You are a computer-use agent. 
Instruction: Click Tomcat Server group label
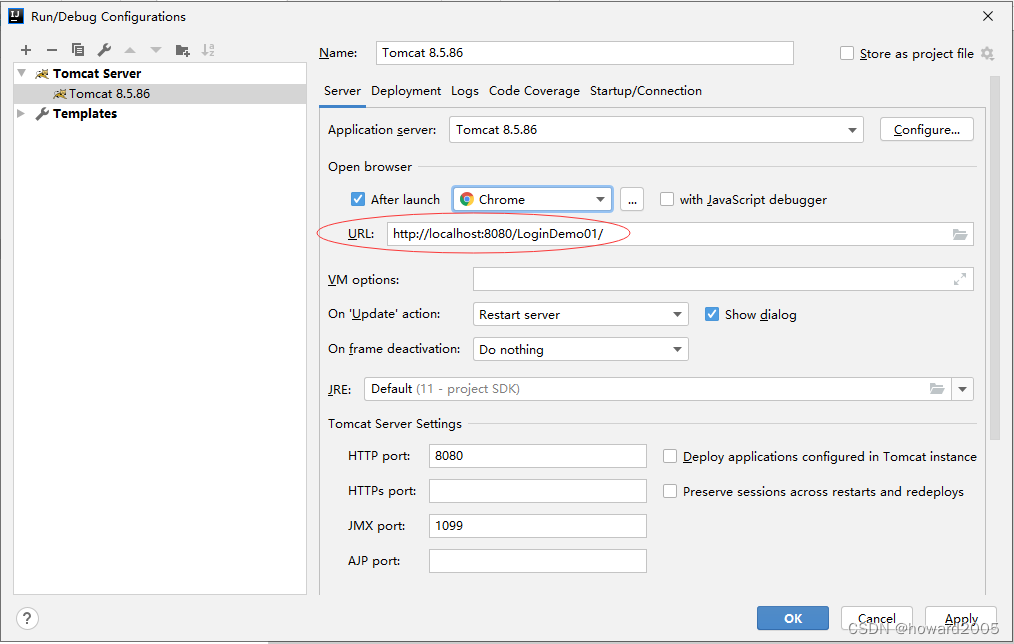pyautogui.click(x=97, y=74)
